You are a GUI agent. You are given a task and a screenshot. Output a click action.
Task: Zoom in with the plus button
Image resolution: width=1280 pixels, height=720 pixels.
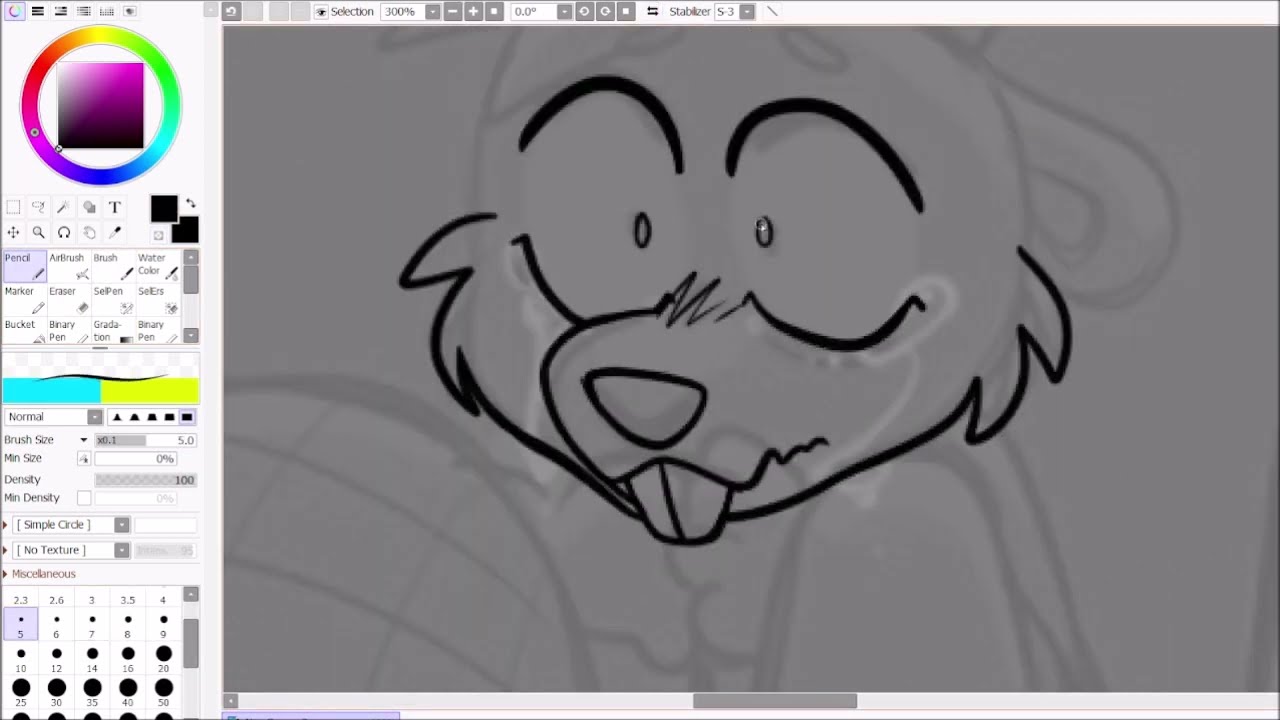[473, 11]
